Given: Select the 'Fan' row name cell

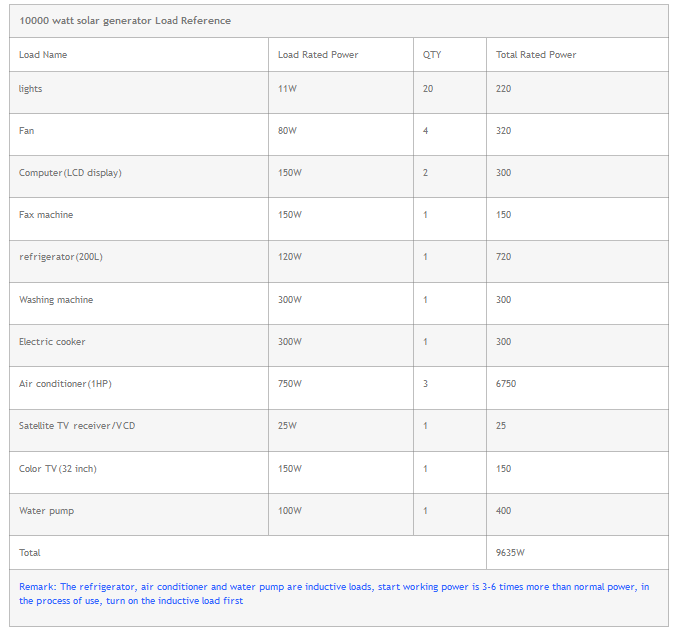Looking at the screenshot, I should (27, 131).
